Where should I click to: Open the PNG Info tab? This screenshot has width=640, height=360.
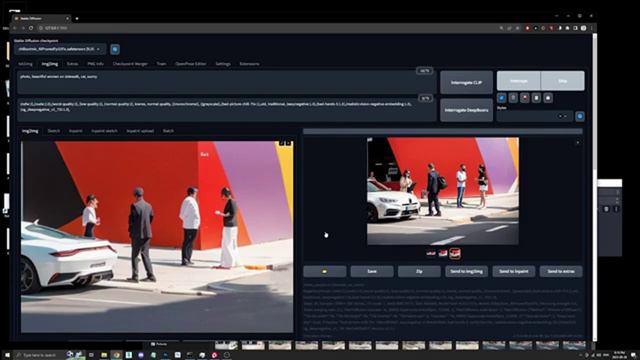pyautogui.click(x=96, y=64)
